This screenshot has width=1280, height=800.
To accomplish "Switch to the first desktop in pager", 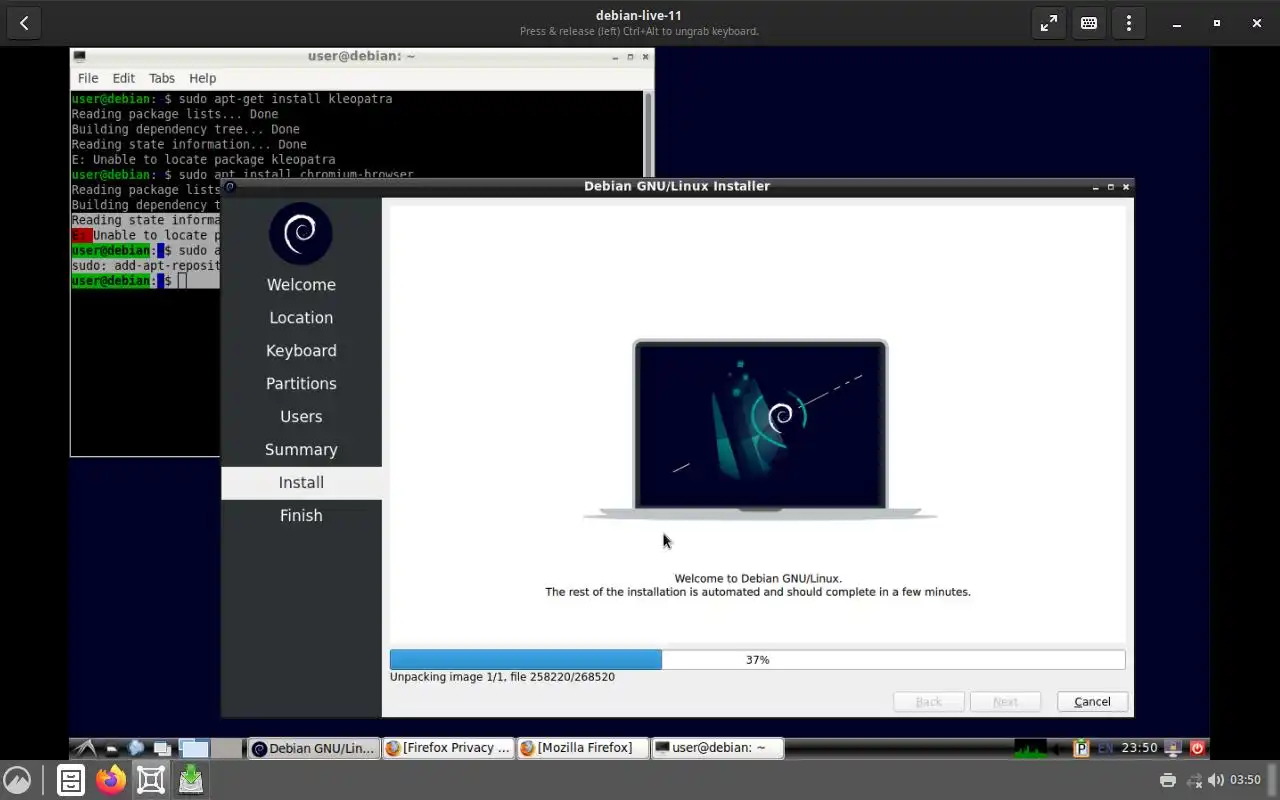I will [x=194, y=748].
